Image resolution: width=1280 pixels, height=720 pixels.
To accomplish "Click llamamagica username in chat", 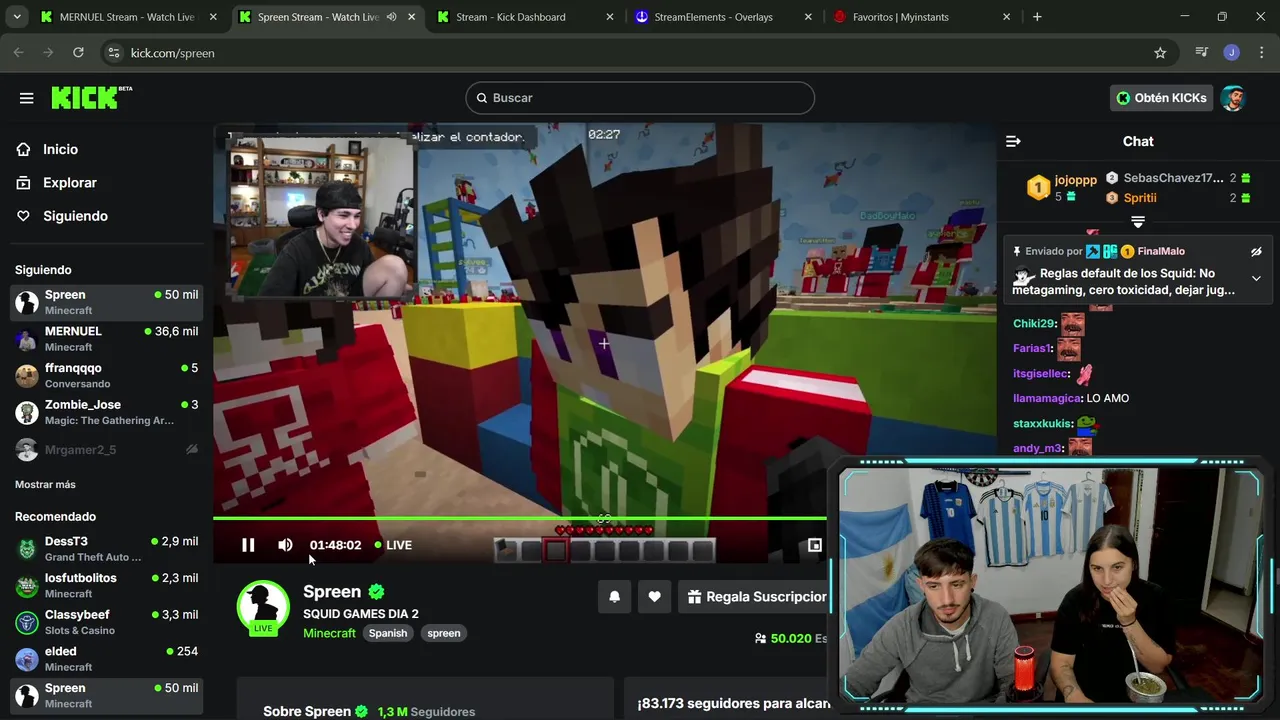I will point(1047,399).
